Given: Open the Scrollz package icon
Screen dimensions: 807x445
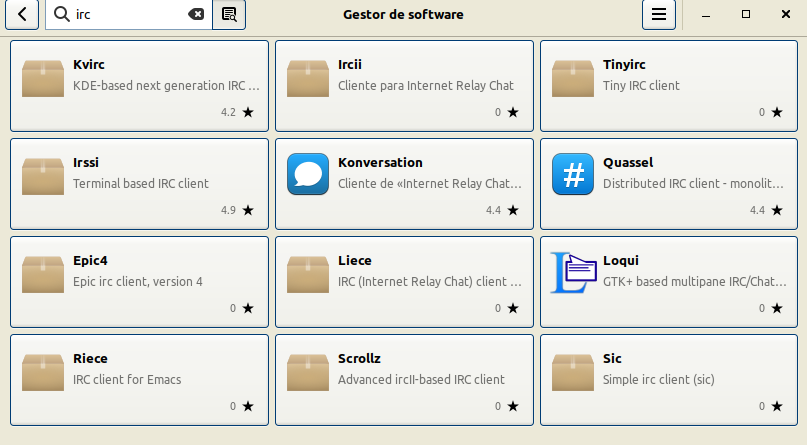Looking at the screenshot, I should coord(308,372).
